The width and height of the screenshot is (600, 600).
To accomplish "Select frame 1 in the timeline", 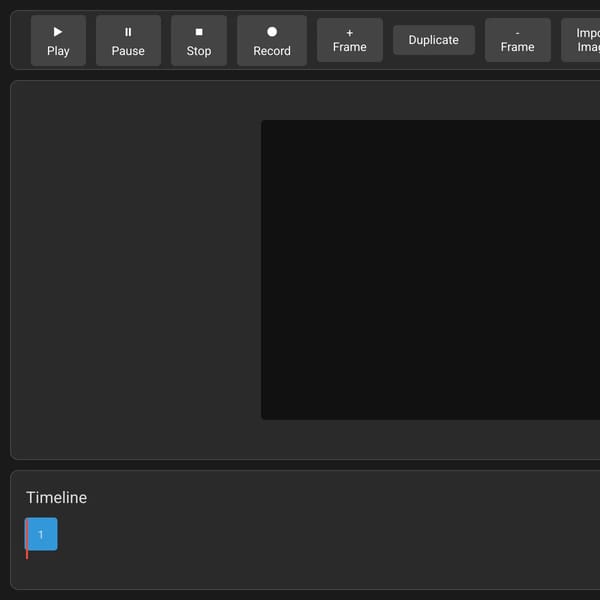I will pos(41,534).
